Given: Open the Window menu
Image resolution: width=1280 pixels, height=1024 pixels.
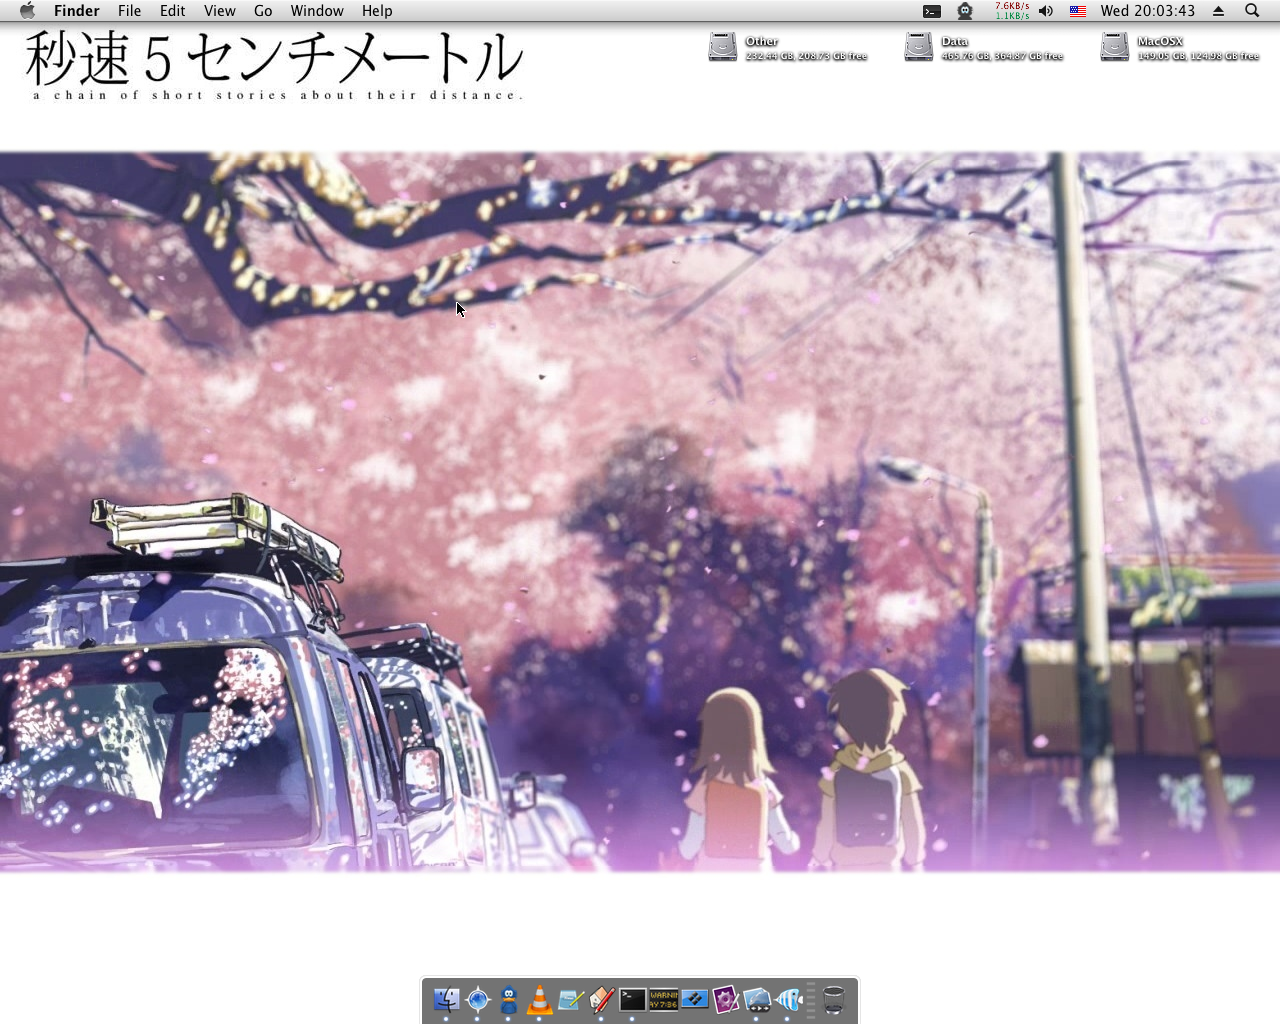Looking at the screenshot, I should [x=317, y=11].
